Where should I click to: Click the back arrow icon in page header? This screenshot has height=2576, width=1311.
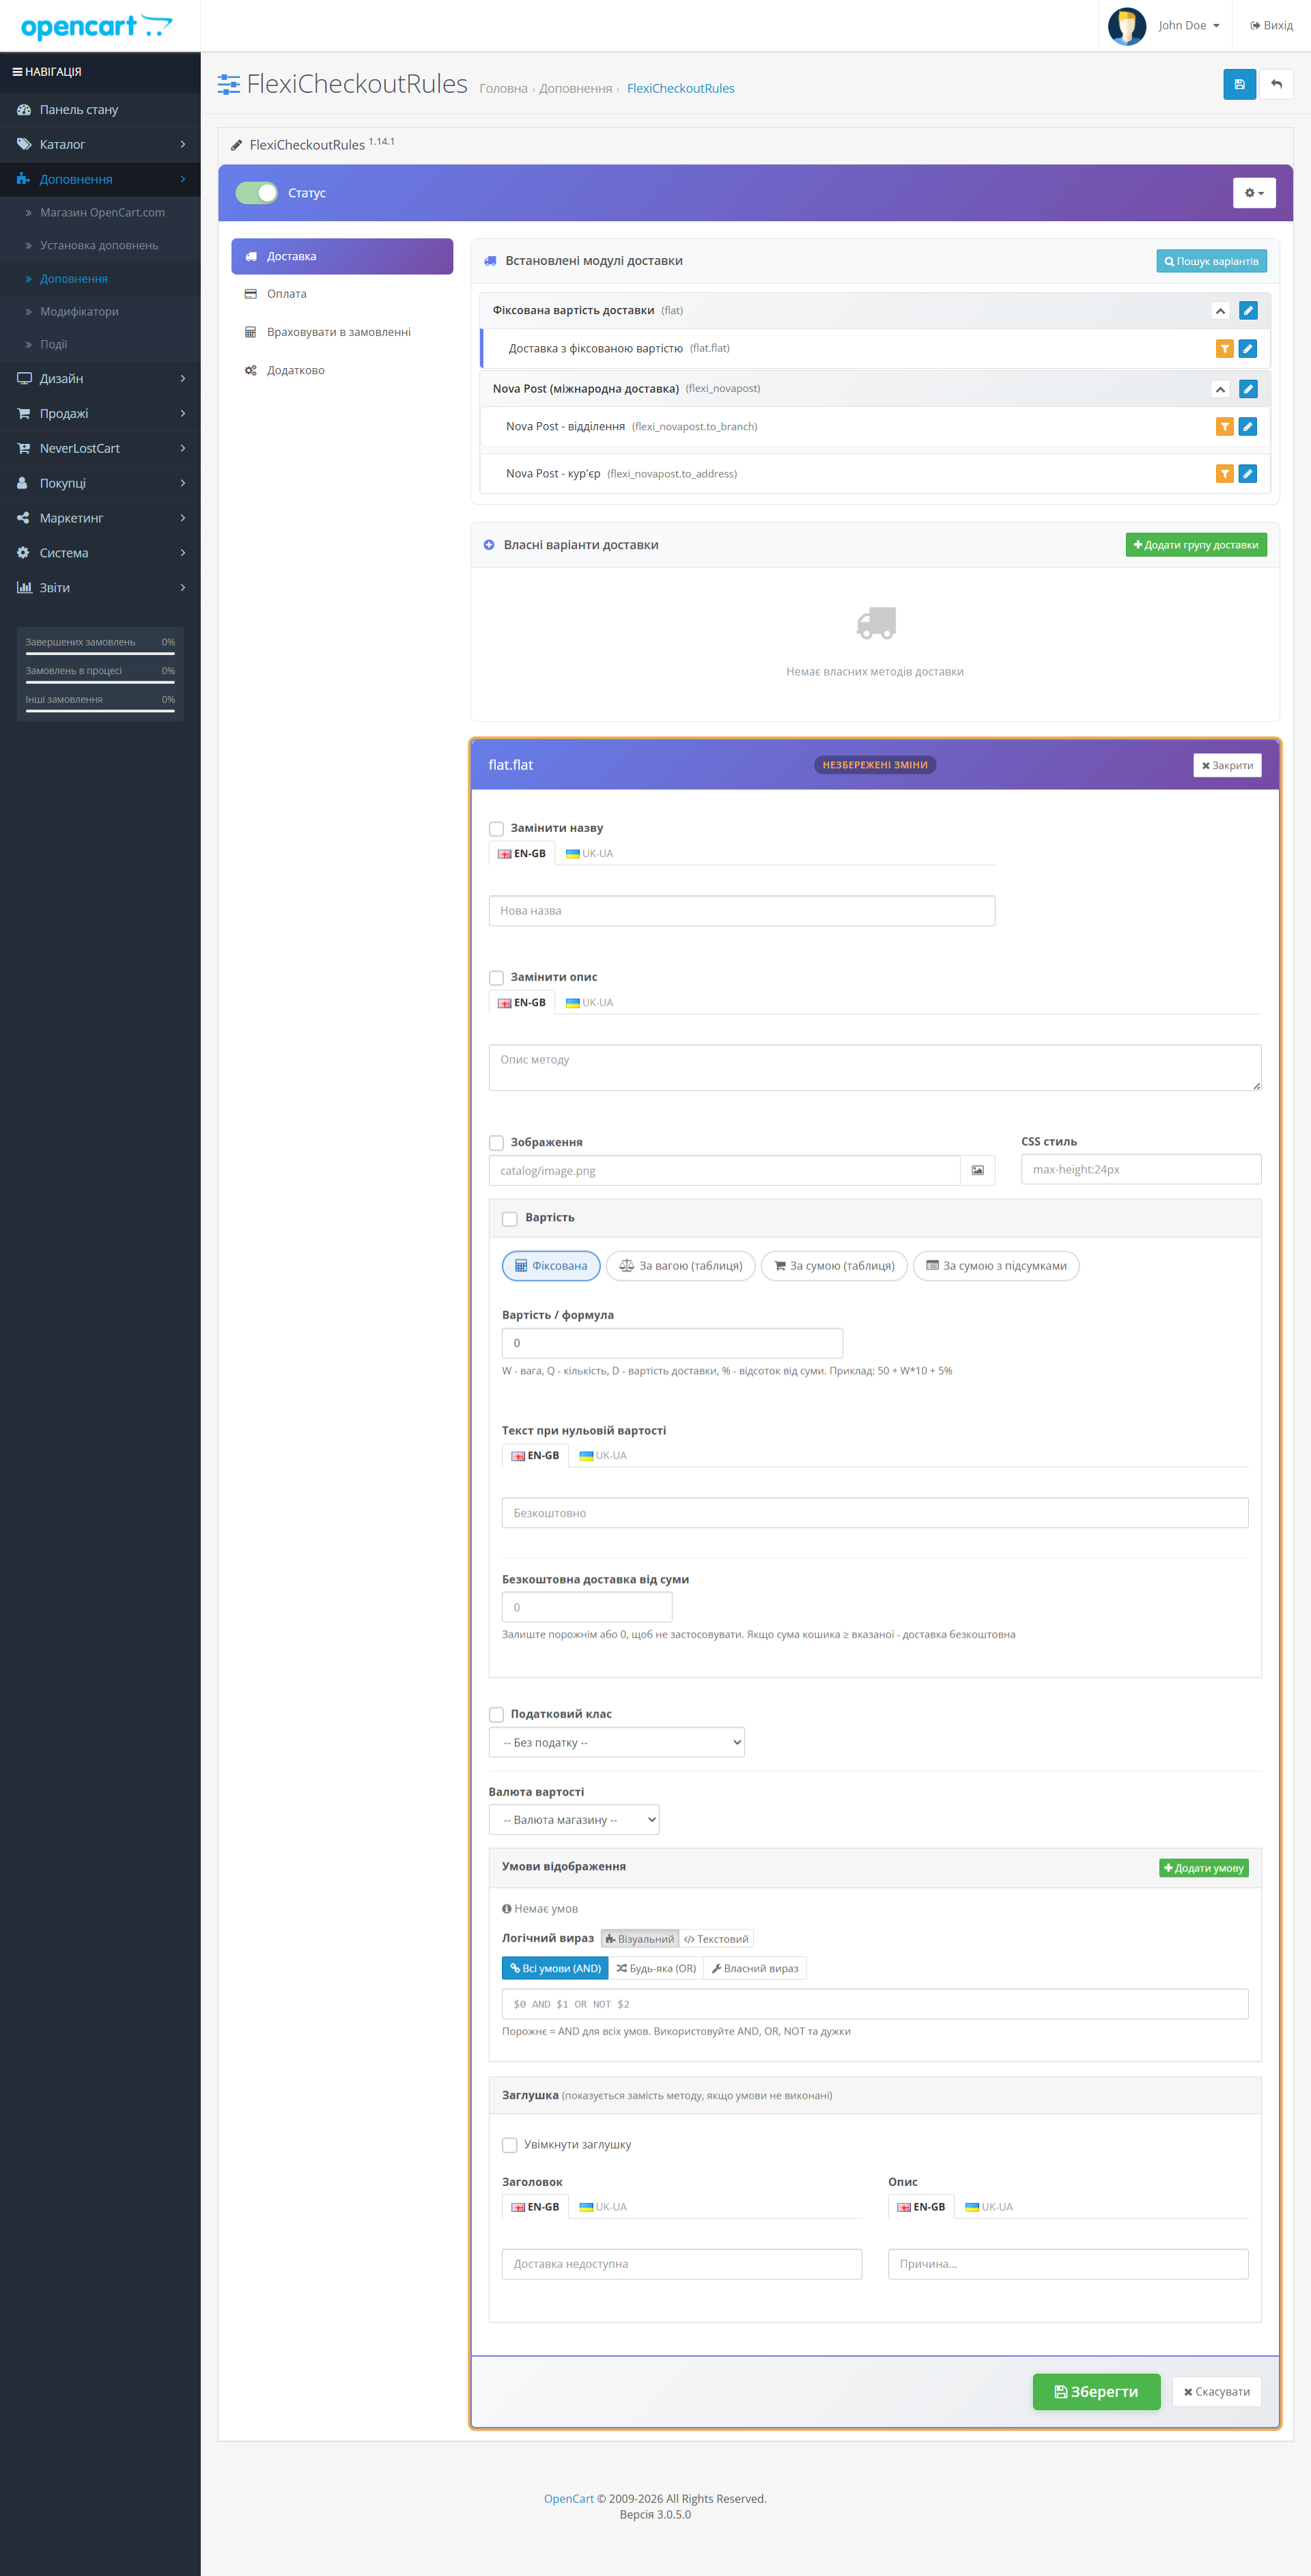[x=1276, y=84]
